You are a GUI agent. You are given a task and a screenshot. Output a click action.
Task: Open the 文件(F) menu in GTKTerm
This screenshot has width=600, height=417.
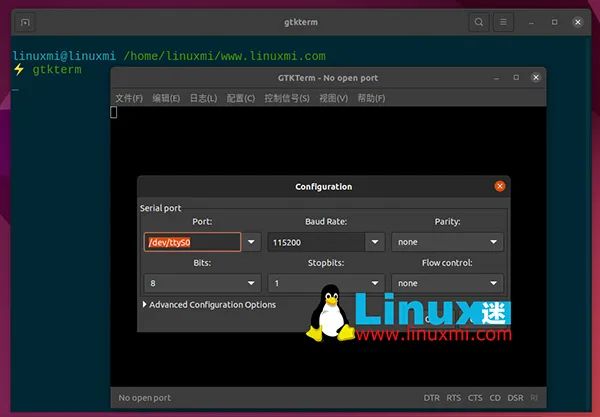coord(129,98)
